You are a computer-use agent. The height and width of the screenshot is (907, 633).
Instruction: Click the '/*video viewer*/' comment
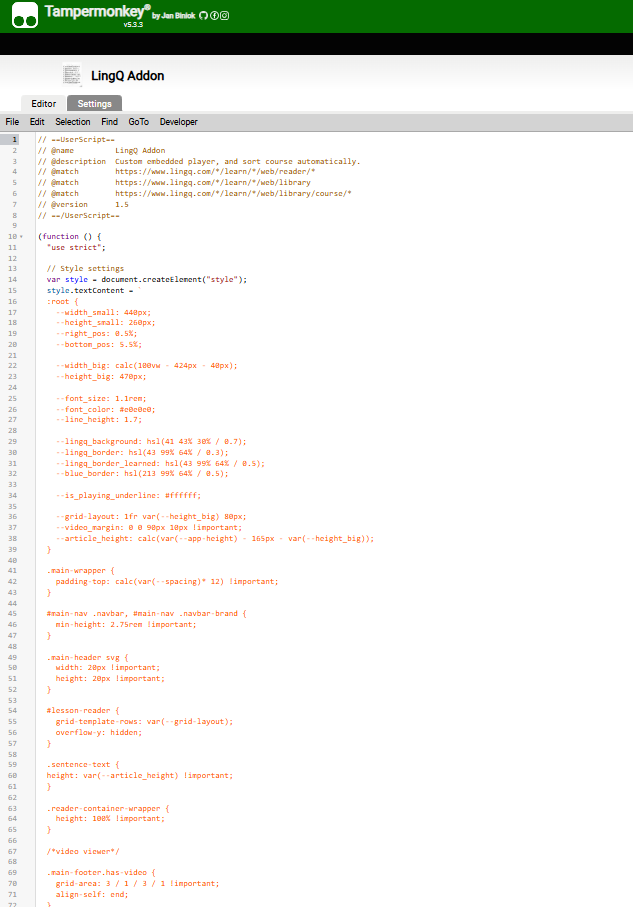pyautogui.click(x=83, y=851)
